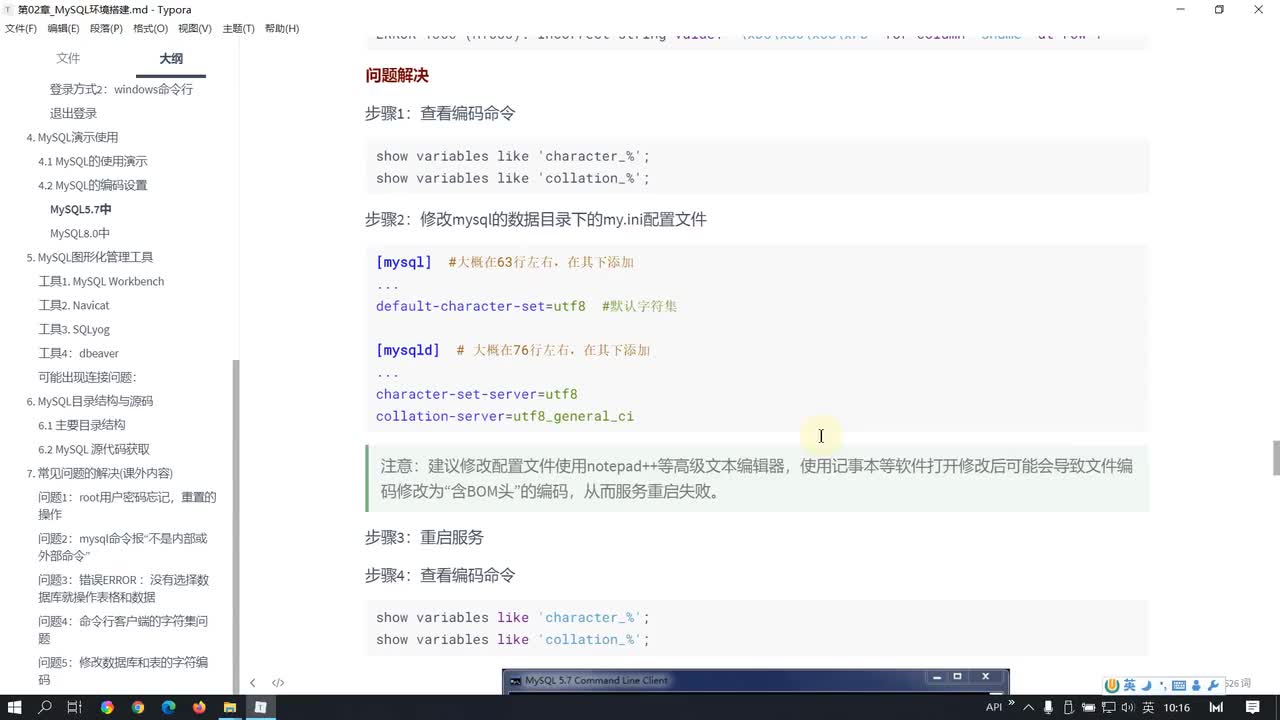This screenshot has width=1280, height=720.
Task: Go to outline 可能出现连接问题
Action: pos(87,377)
